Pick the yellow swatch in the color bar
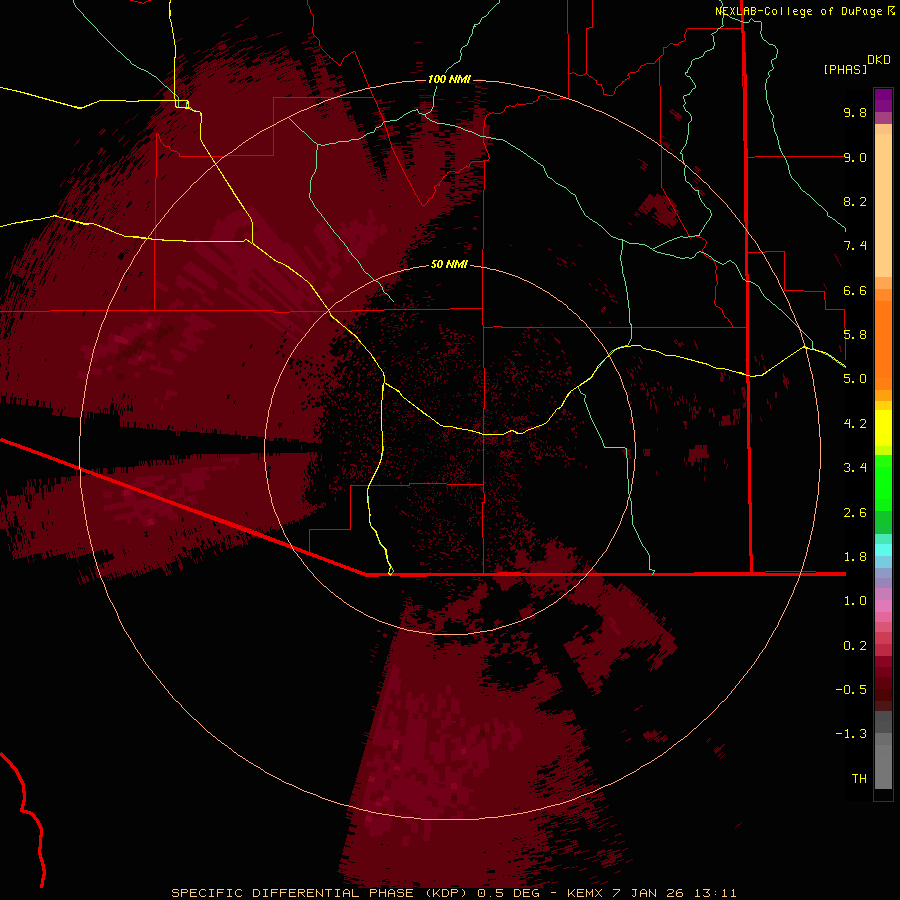The height and width of the screenshot is (900, 900). coord(883,428)
